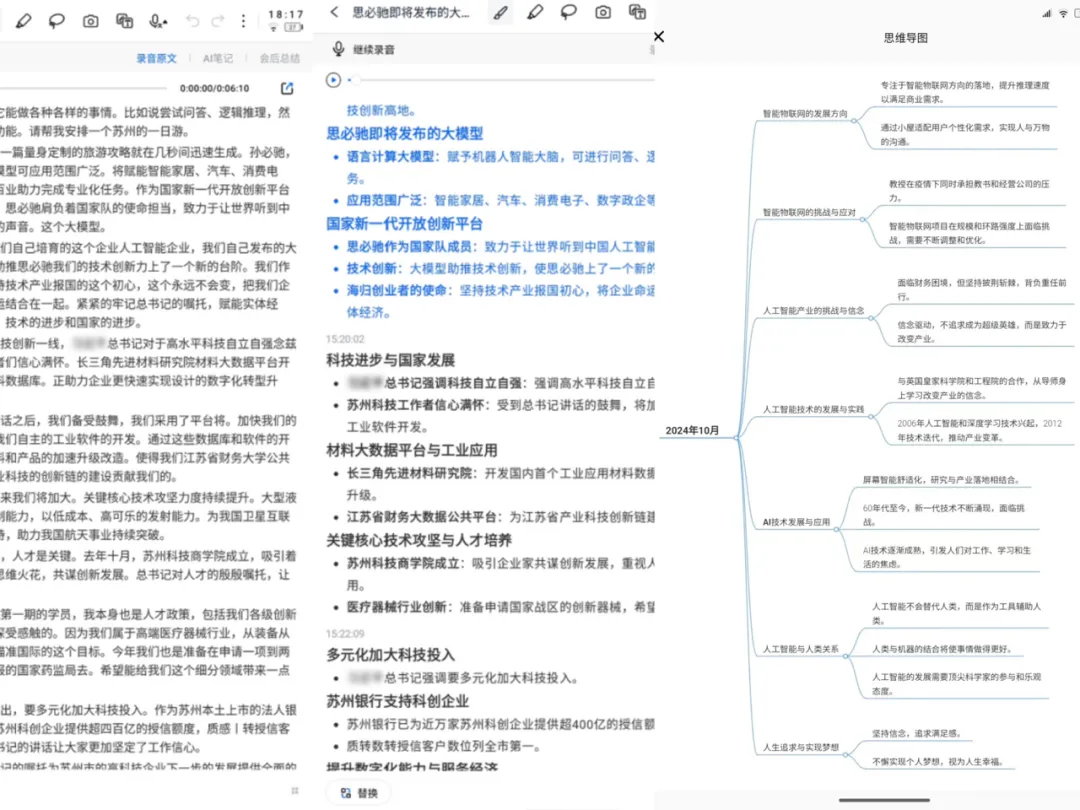This screenshot has height=810, width=1080.
Task: Tap the recording time 0:00:00/0:06:10
Action: point(214,88)
